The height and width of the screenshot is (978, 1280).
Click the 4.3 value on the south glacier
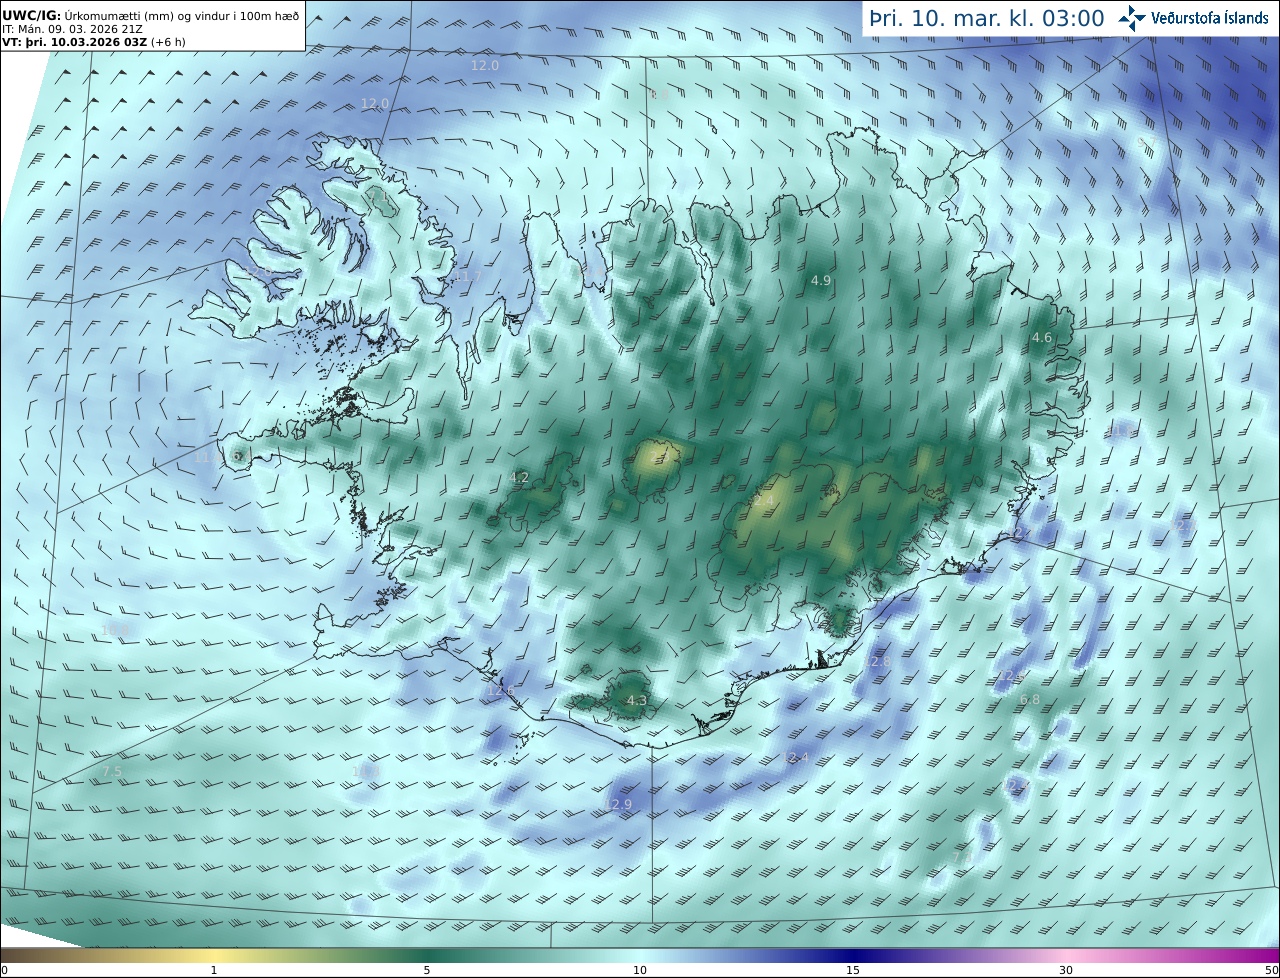click(637, 701)
